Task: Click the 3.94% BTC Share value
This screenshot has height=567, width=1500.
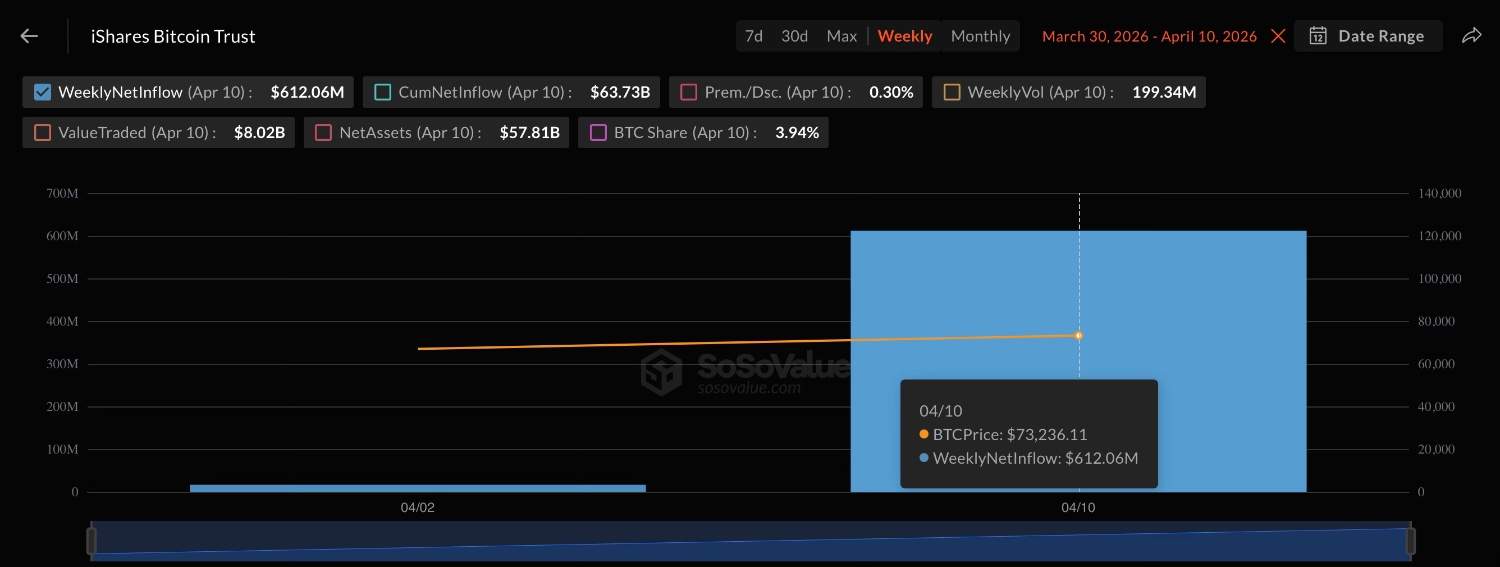Action: (x=797, y=132)
